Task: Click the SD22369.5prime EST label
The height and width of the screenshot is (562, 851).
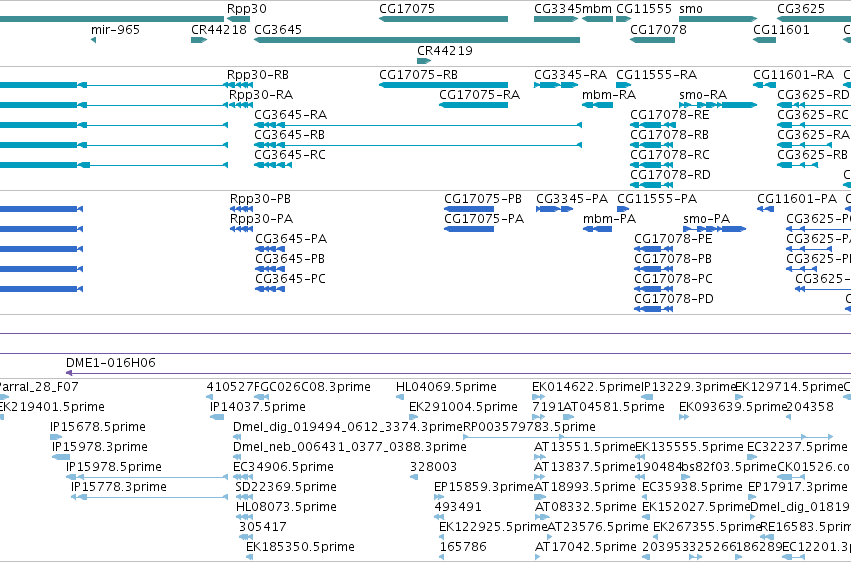Action: 286,487
